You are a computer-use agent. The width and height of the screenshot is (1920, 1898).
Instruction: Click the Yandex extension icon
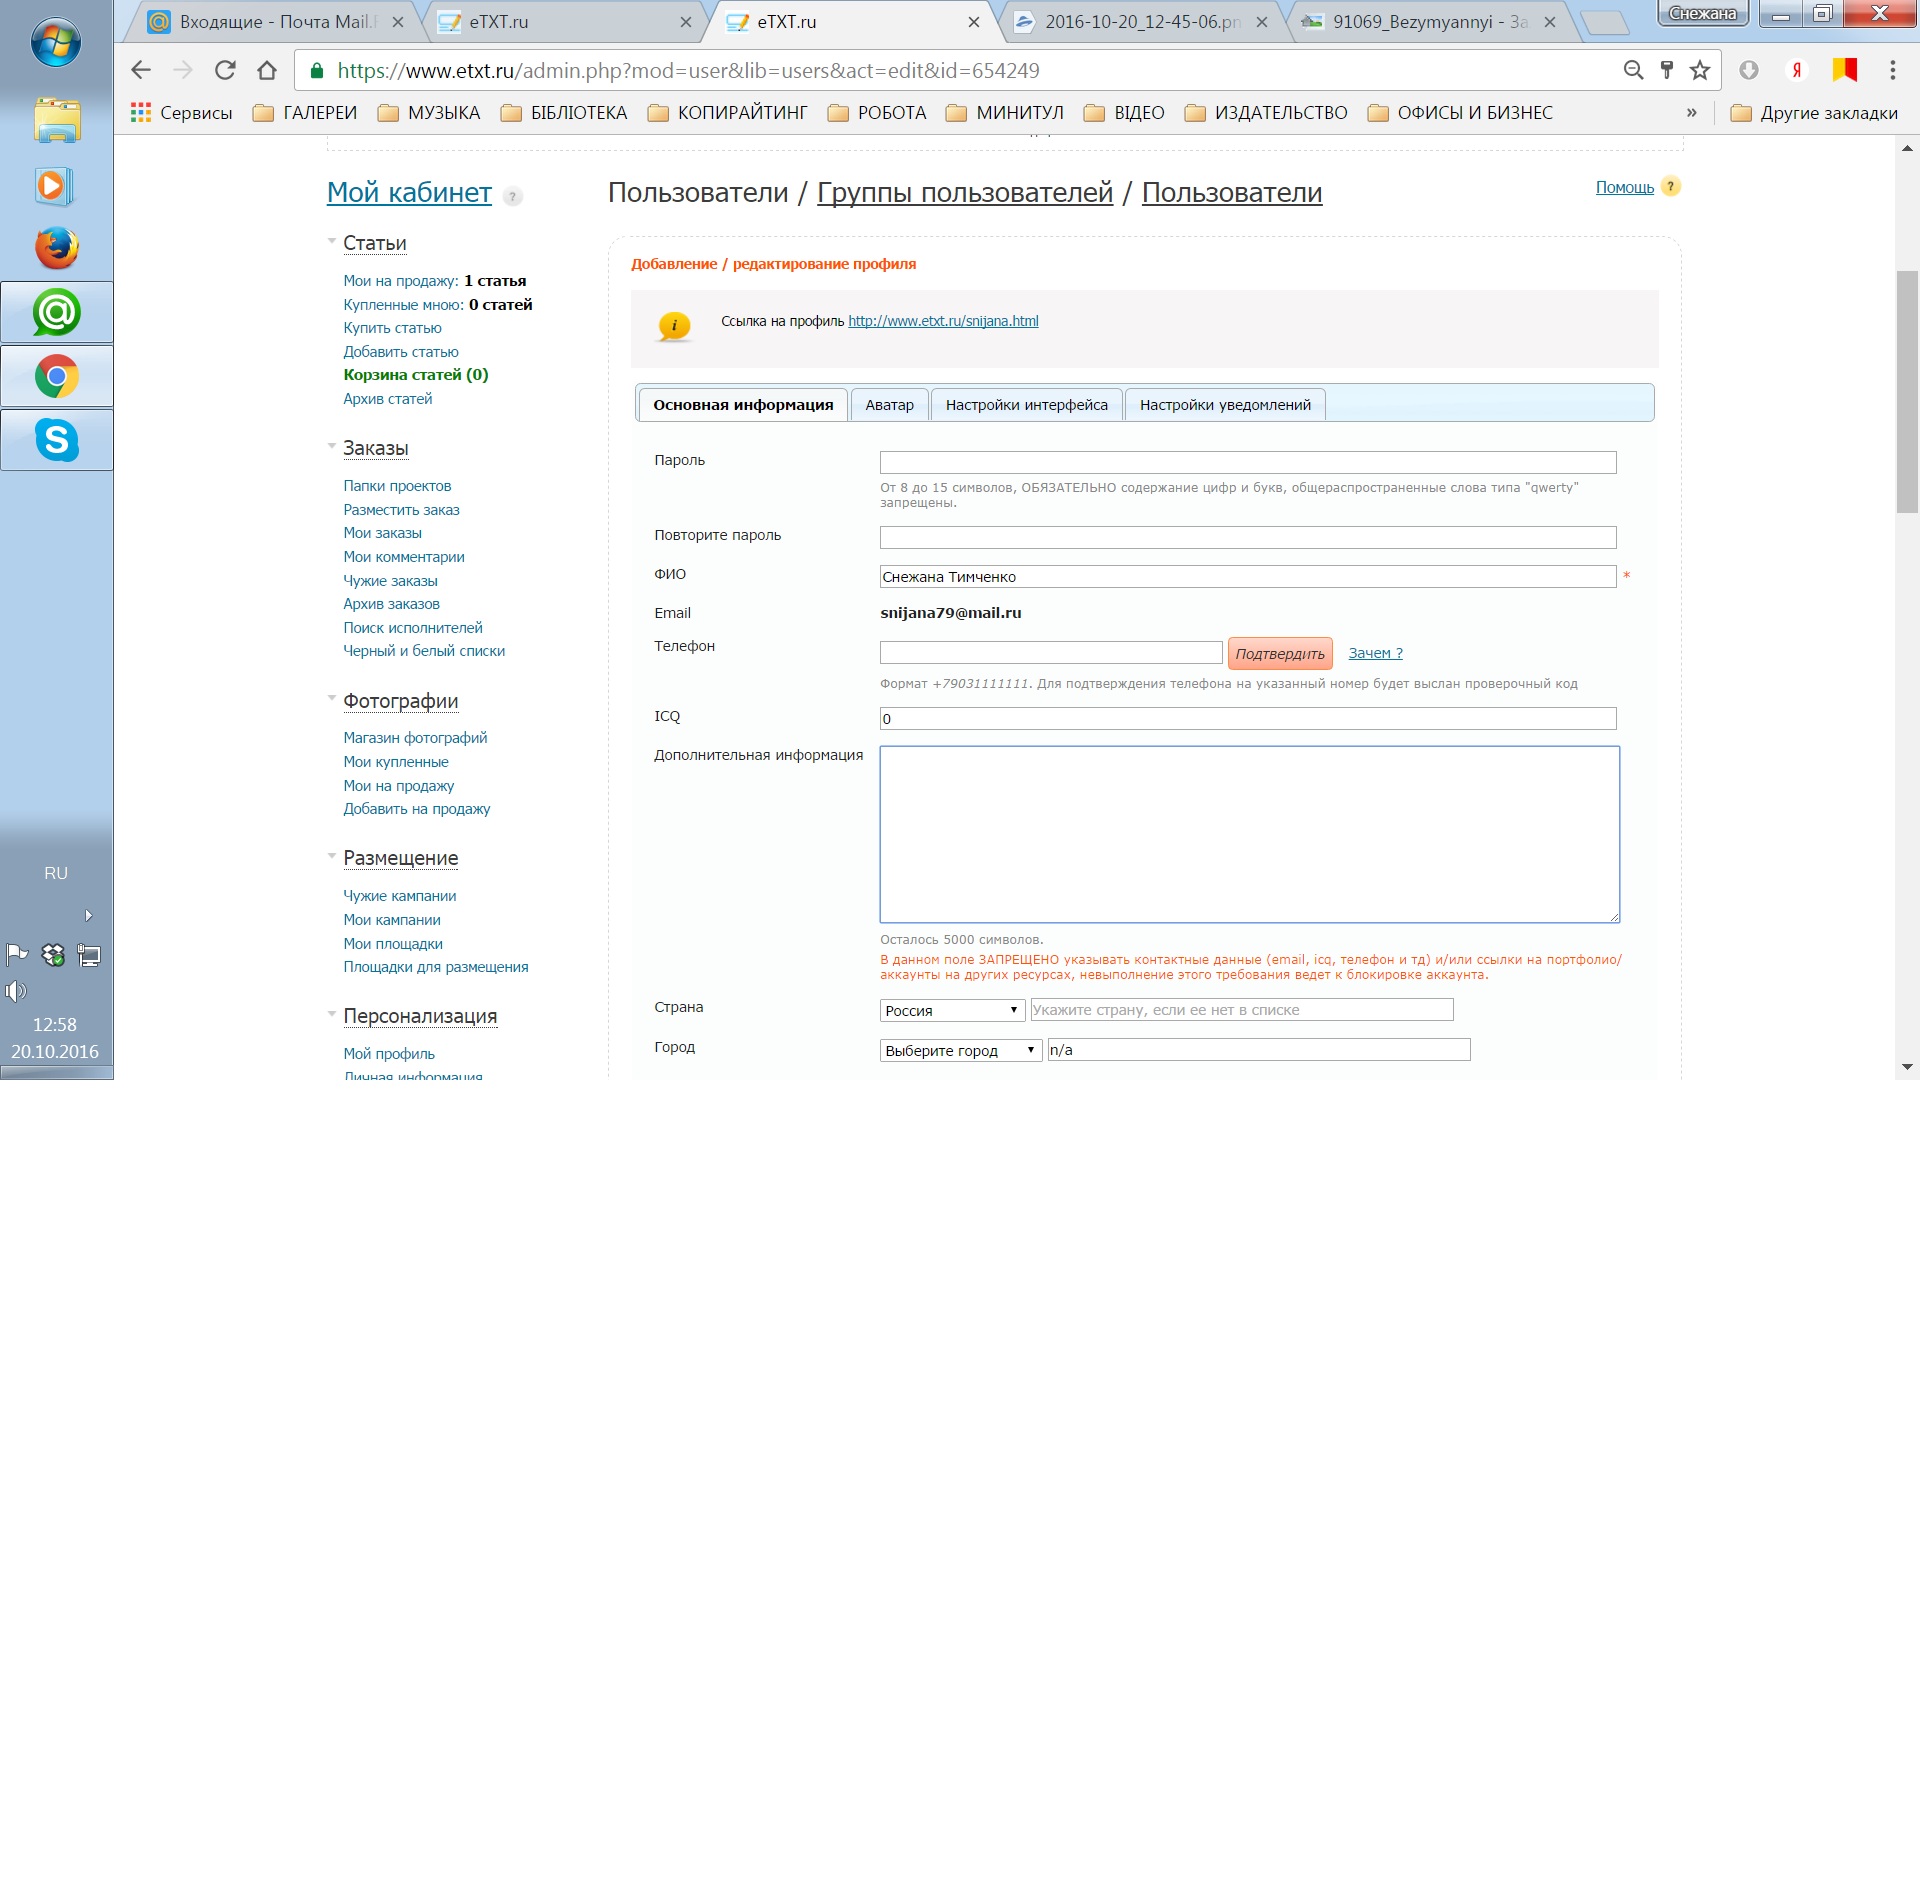(x=1797, y=70)
